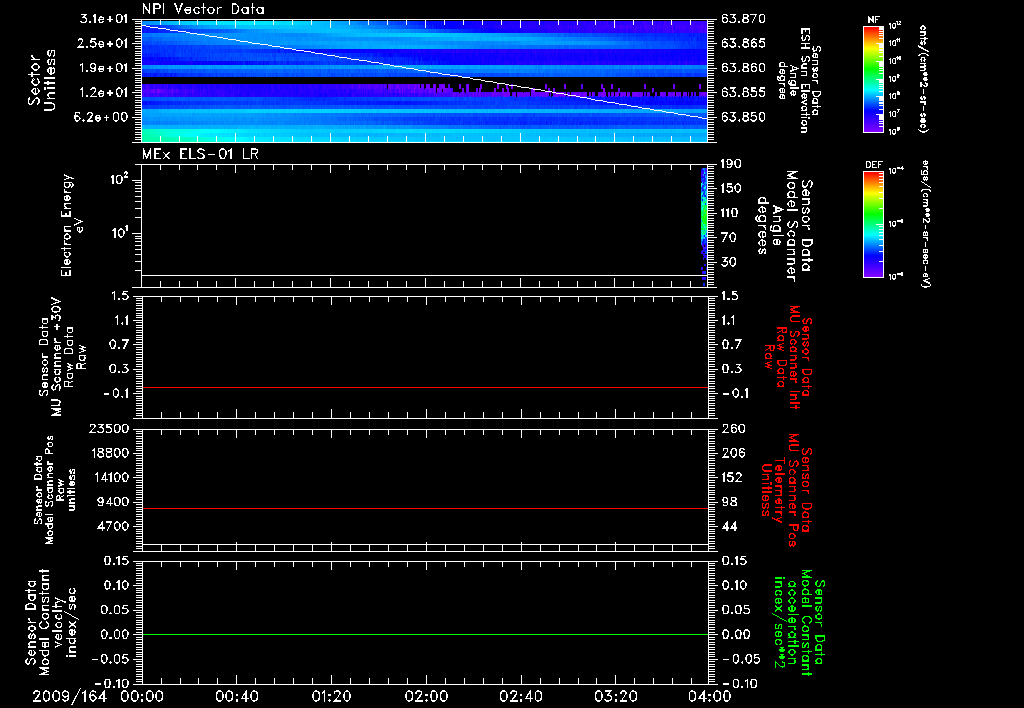Click the "98" telemetry tick label
1024x708 pixels.
click(729, 502)
